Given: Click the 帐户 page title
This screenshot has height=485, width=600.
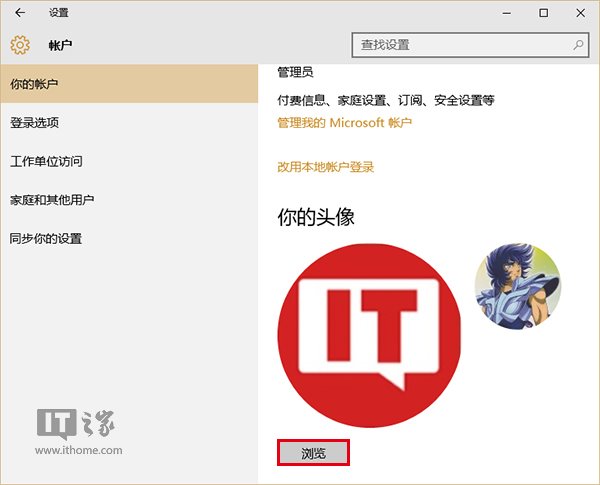Looking at the screenshot, I should tap(60, 45).
